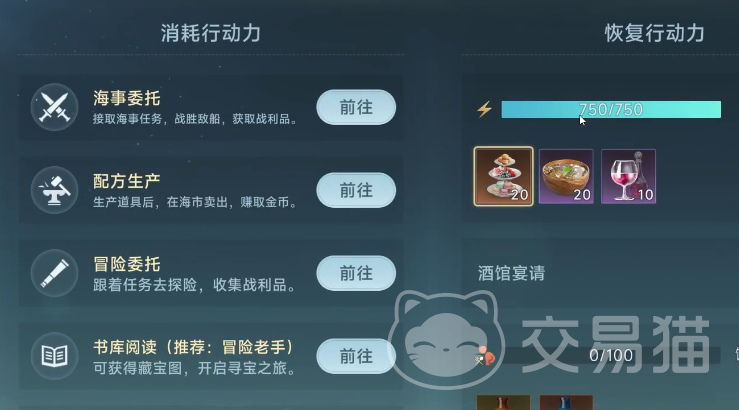Go to 海事委托 via 前往 button
The image size is (739, 410).
pyautogui.click(x=356, y=107)
